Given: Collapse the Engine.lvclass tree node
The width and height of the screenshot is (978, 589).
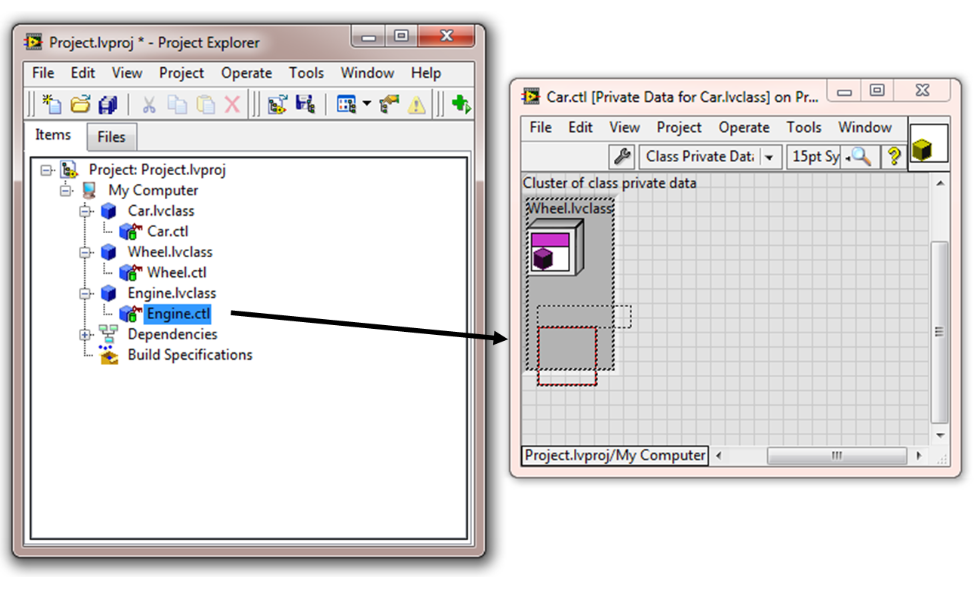Looking at the screenshot, I should (x=85, y=293).
